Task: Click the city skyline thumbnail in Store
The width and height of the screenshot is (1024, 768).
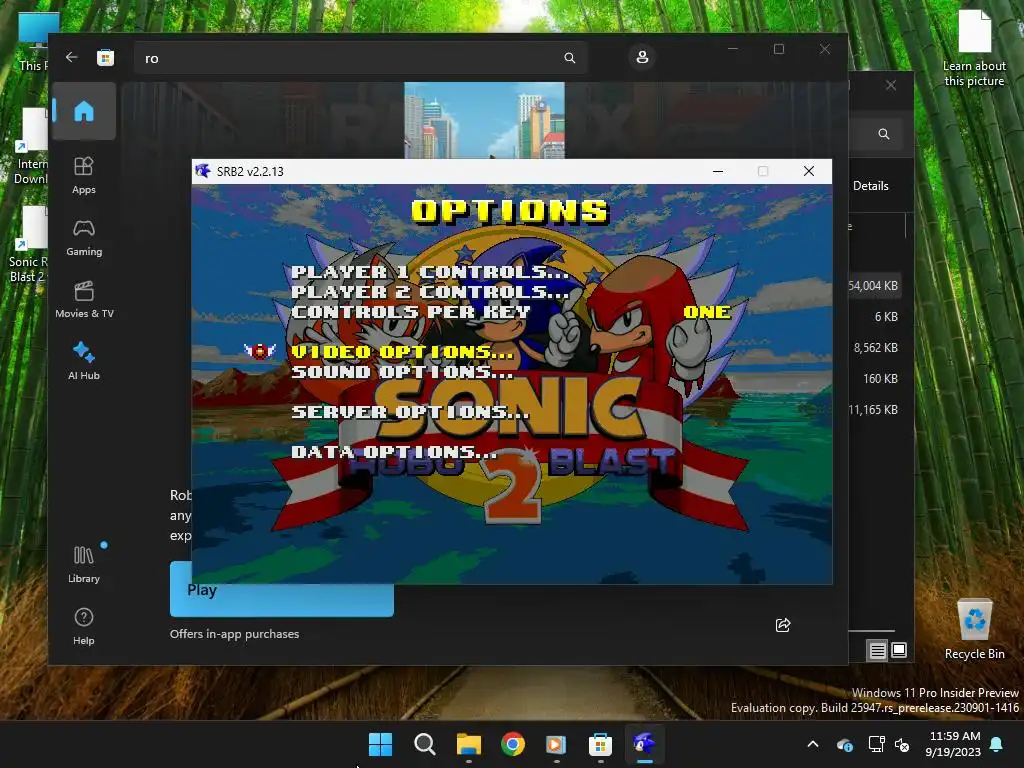Action: tap(485, 120)
